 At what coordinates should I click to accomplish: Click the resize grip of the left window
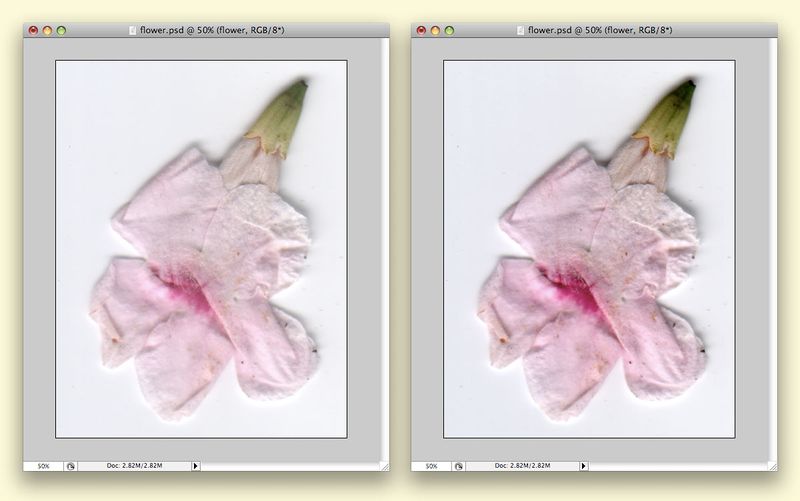pyautogui.click(x=383, y=466)
